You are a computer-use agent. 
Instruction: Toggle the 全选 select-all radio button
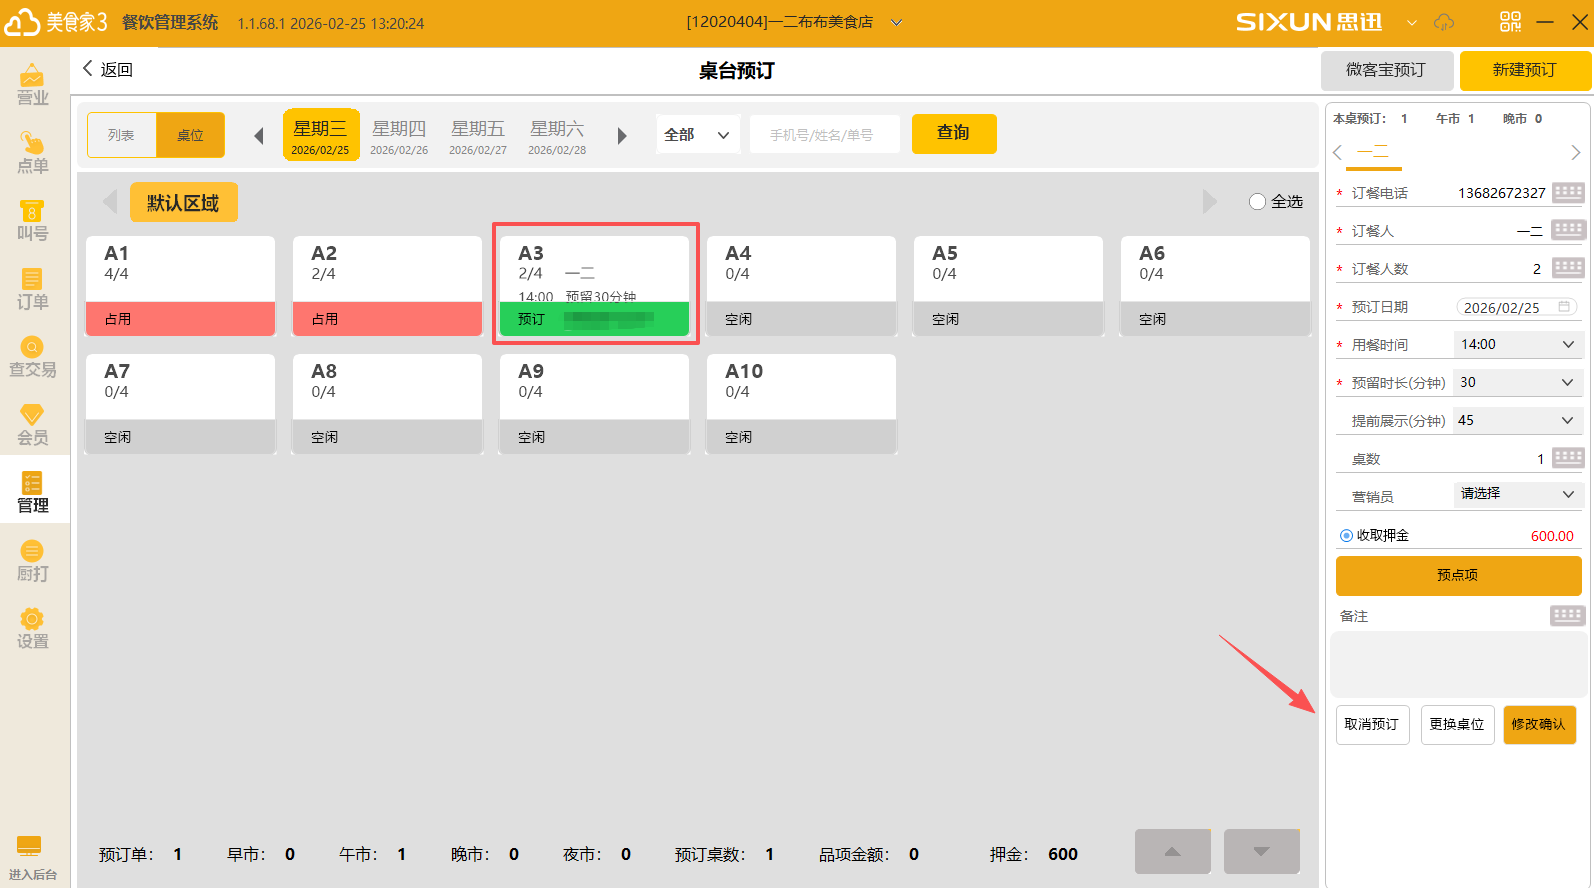tap(1257, 202)
